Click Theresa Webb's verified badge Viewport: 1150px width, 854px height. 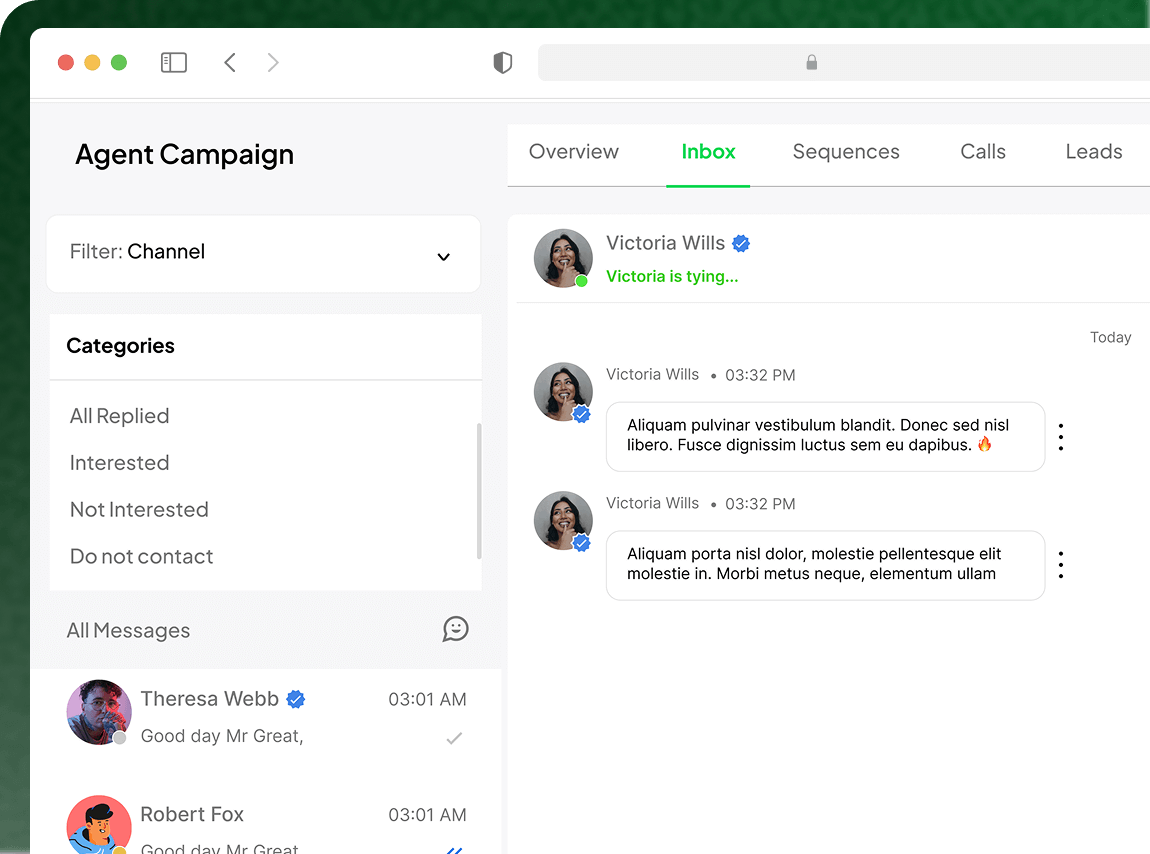click(296, 699)
